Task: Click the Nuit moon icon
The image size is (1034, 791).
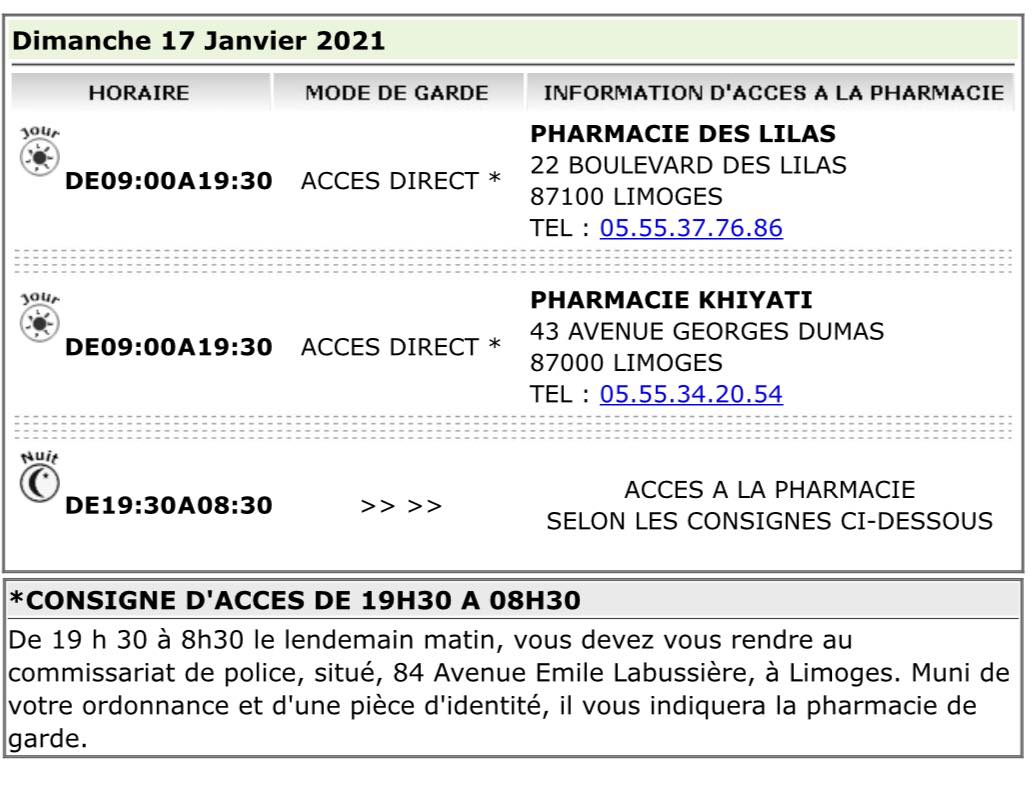Action: coord(40,477)
